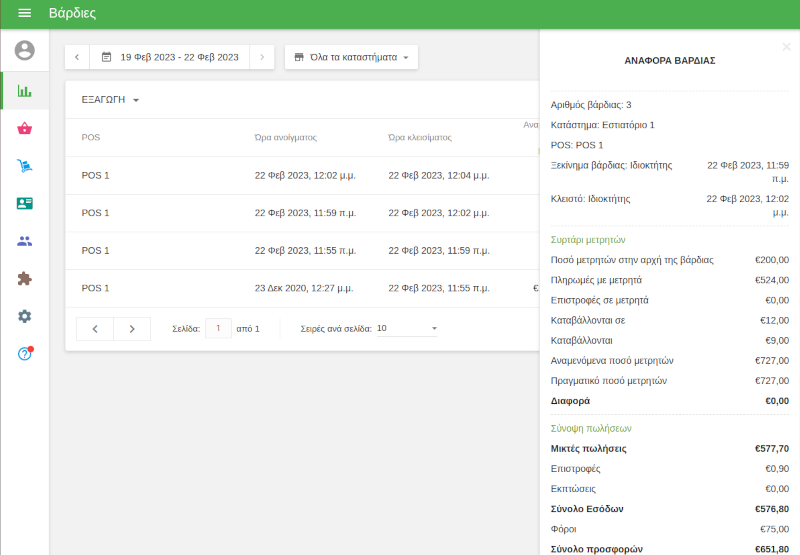The image size is (800, 555).
Task: Open the integrations puzzle piece icon
Action: 25,279
